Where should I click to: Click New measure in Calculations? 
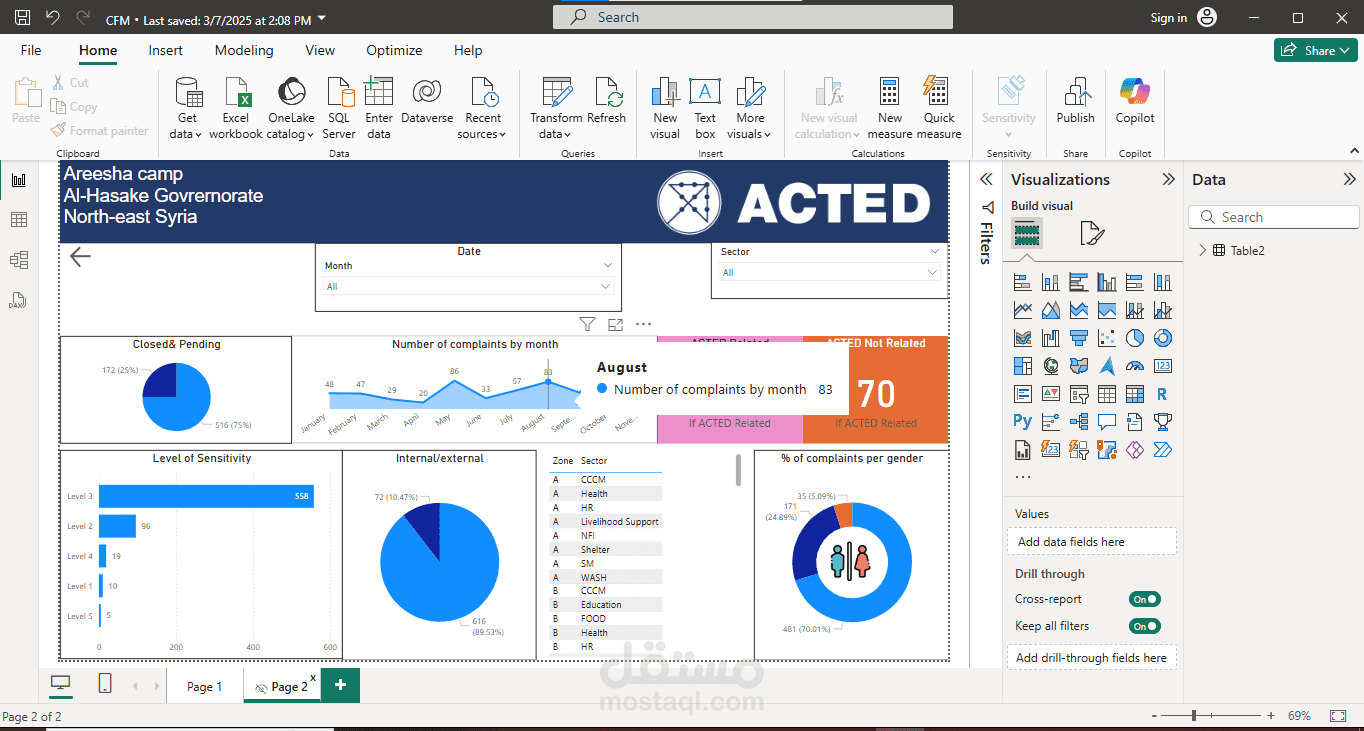(x=890, y=108)
